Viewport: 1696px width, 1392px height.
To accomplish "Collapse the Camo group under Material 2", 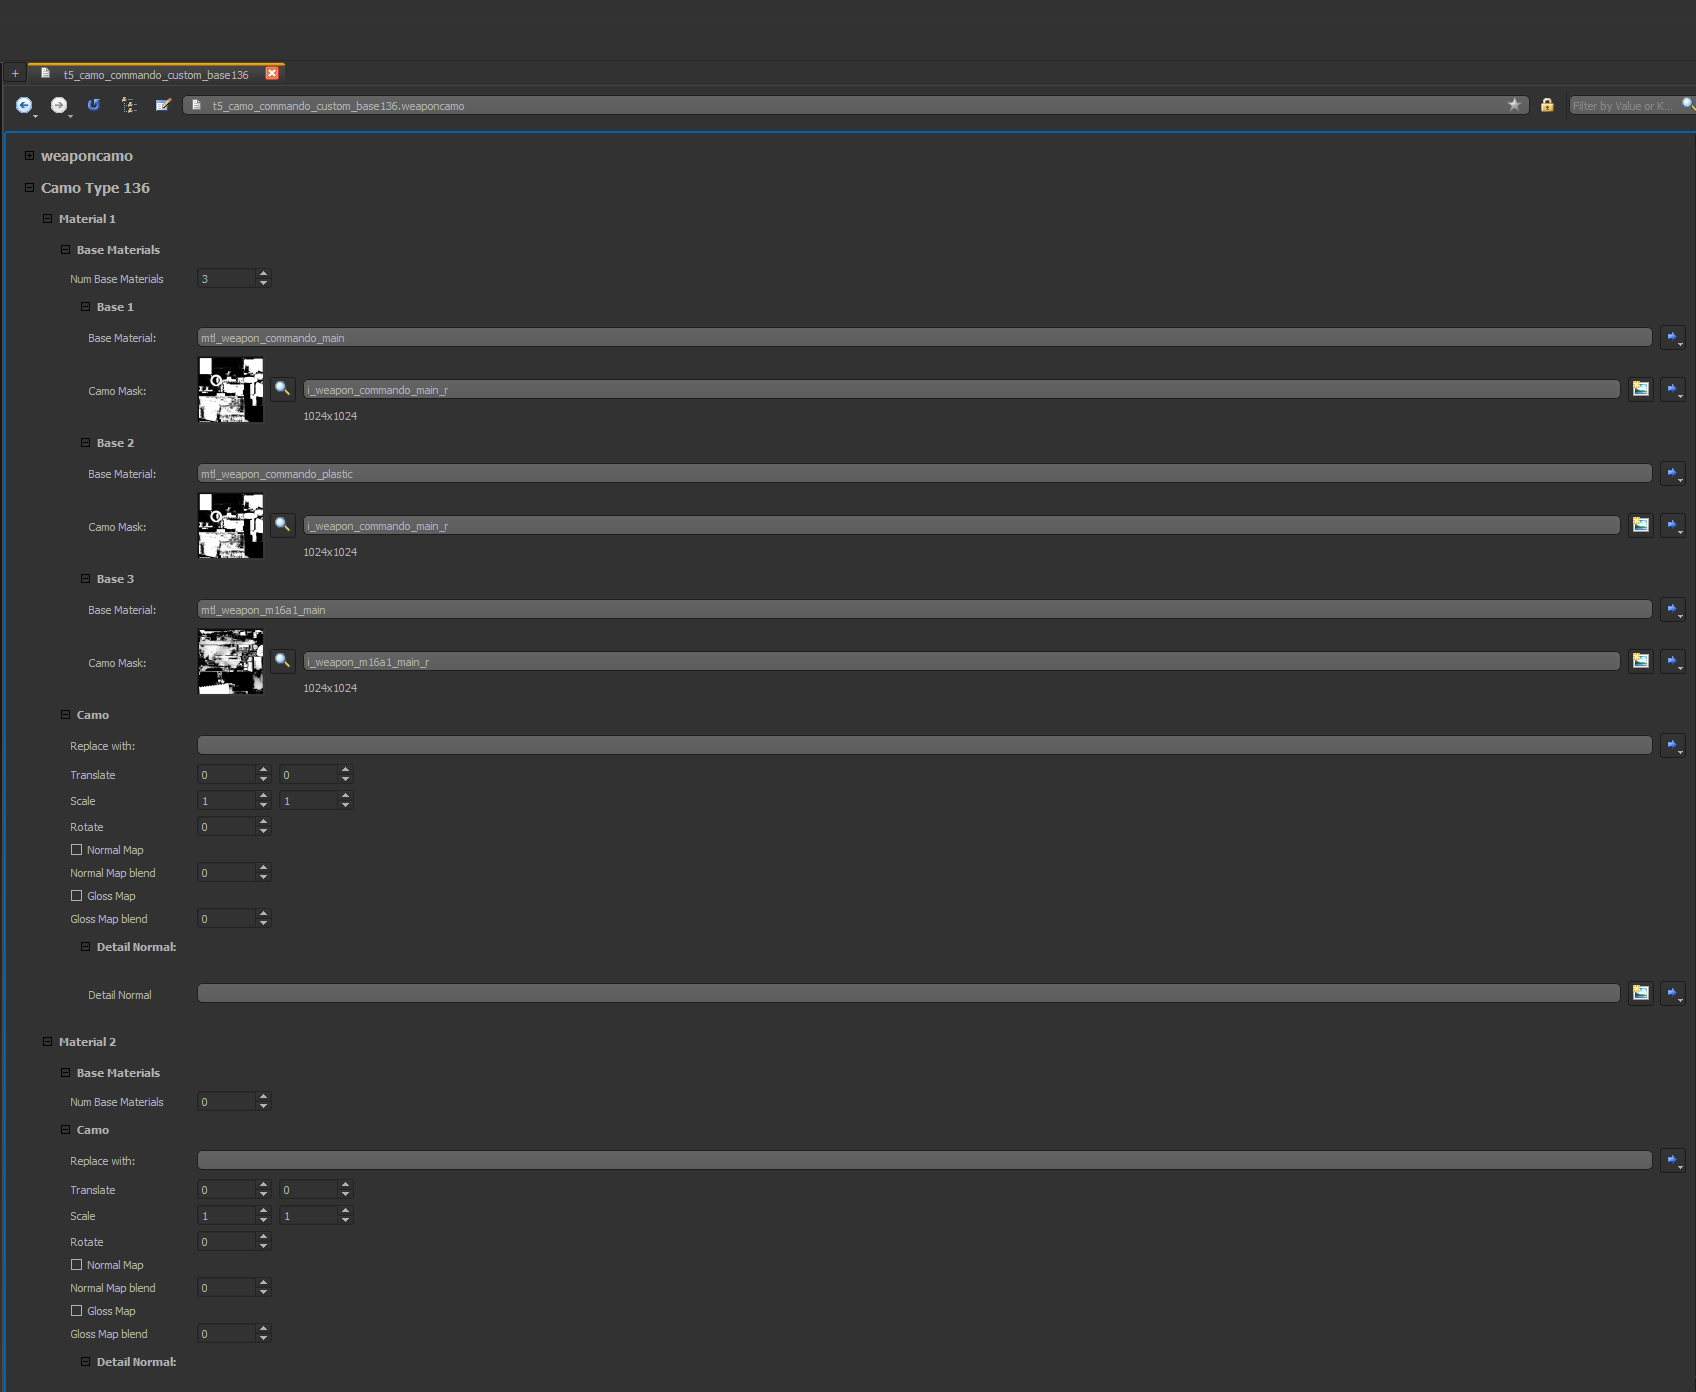I will (x=65, y=1130).
